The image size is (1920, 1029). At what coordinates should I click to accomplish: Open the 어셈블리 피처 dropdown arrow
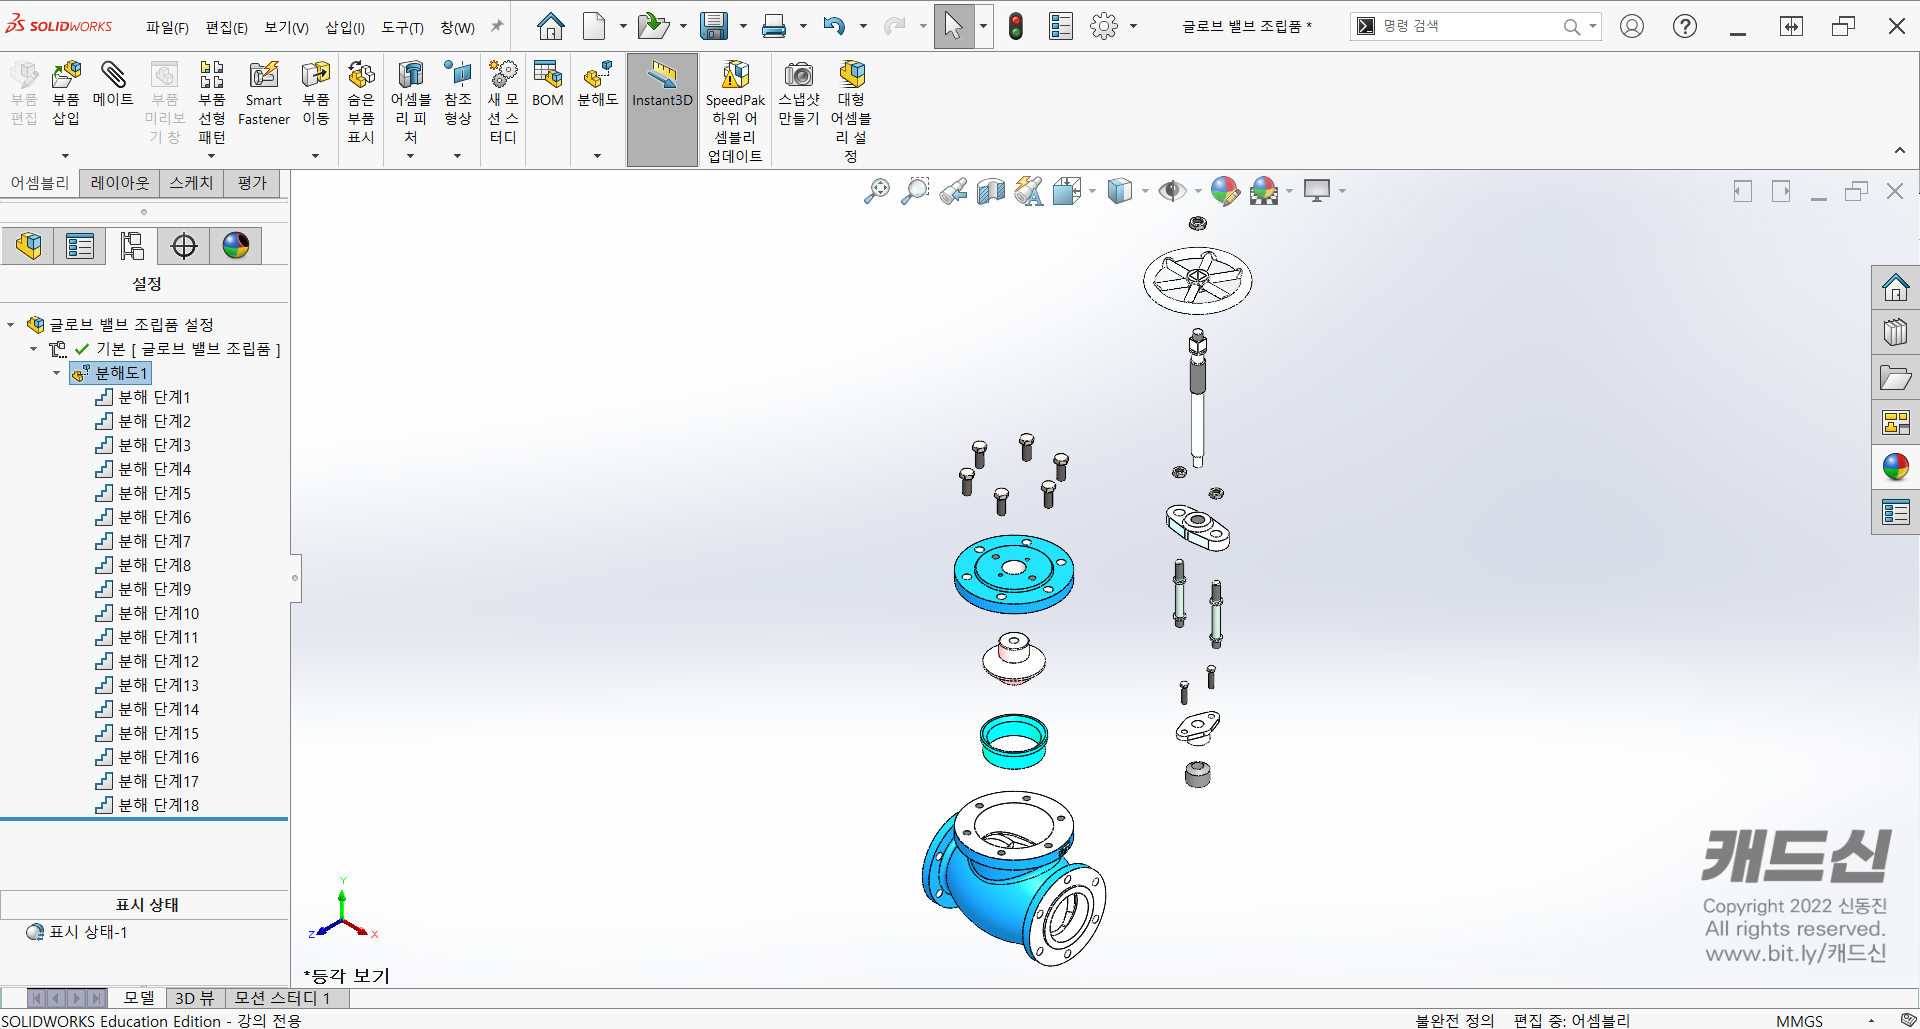410,156
